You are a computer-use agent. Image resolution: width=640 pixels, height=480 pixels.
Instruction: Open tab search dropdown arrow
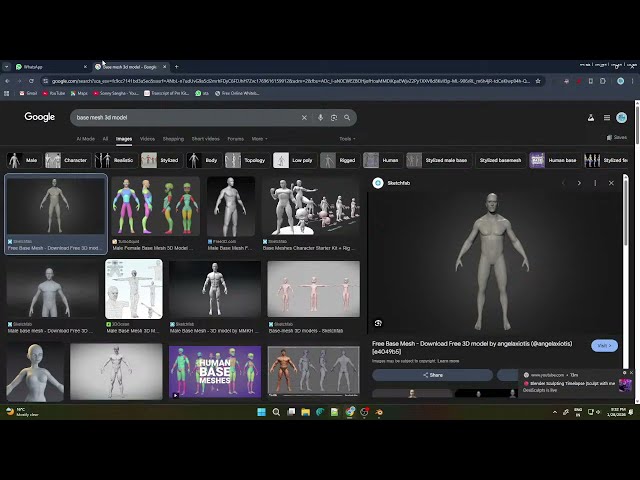click(x=7, y=67)
